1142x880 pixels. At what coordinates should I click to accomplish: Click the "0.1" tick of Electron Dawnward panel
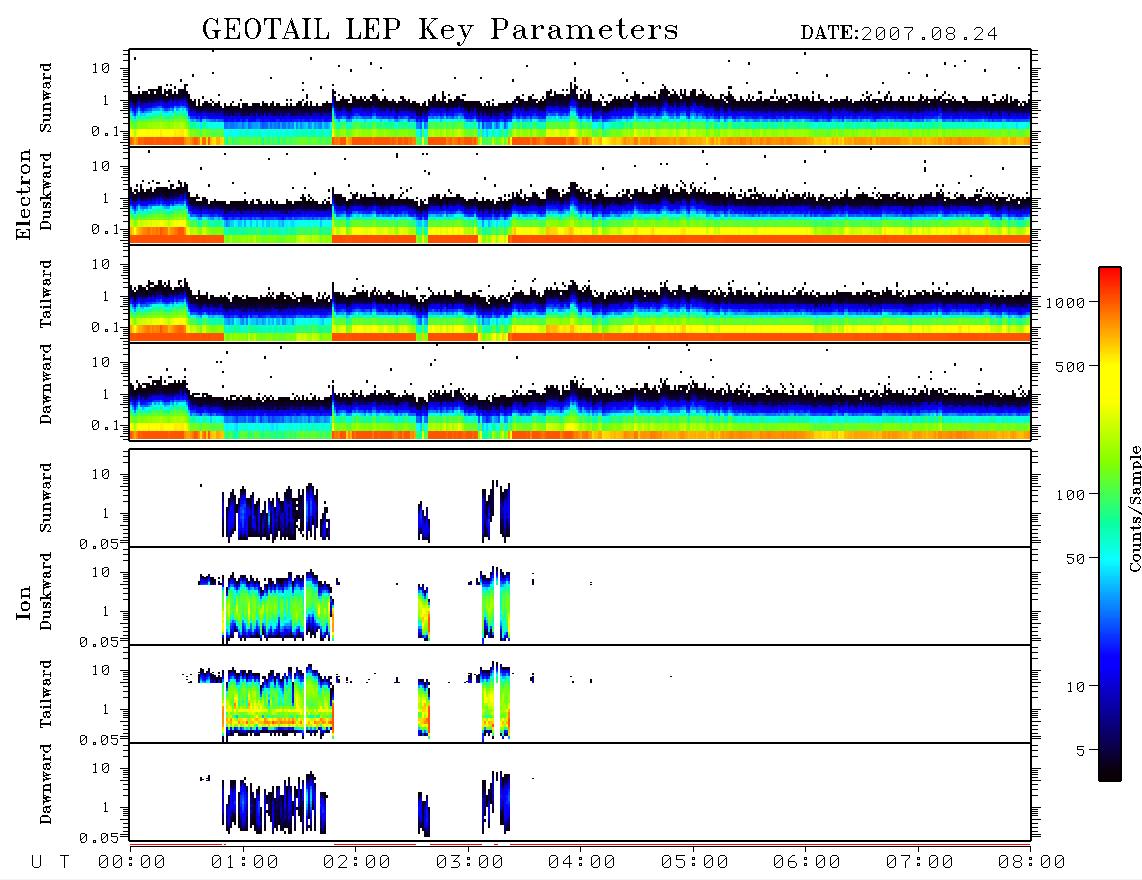[105, 425]
